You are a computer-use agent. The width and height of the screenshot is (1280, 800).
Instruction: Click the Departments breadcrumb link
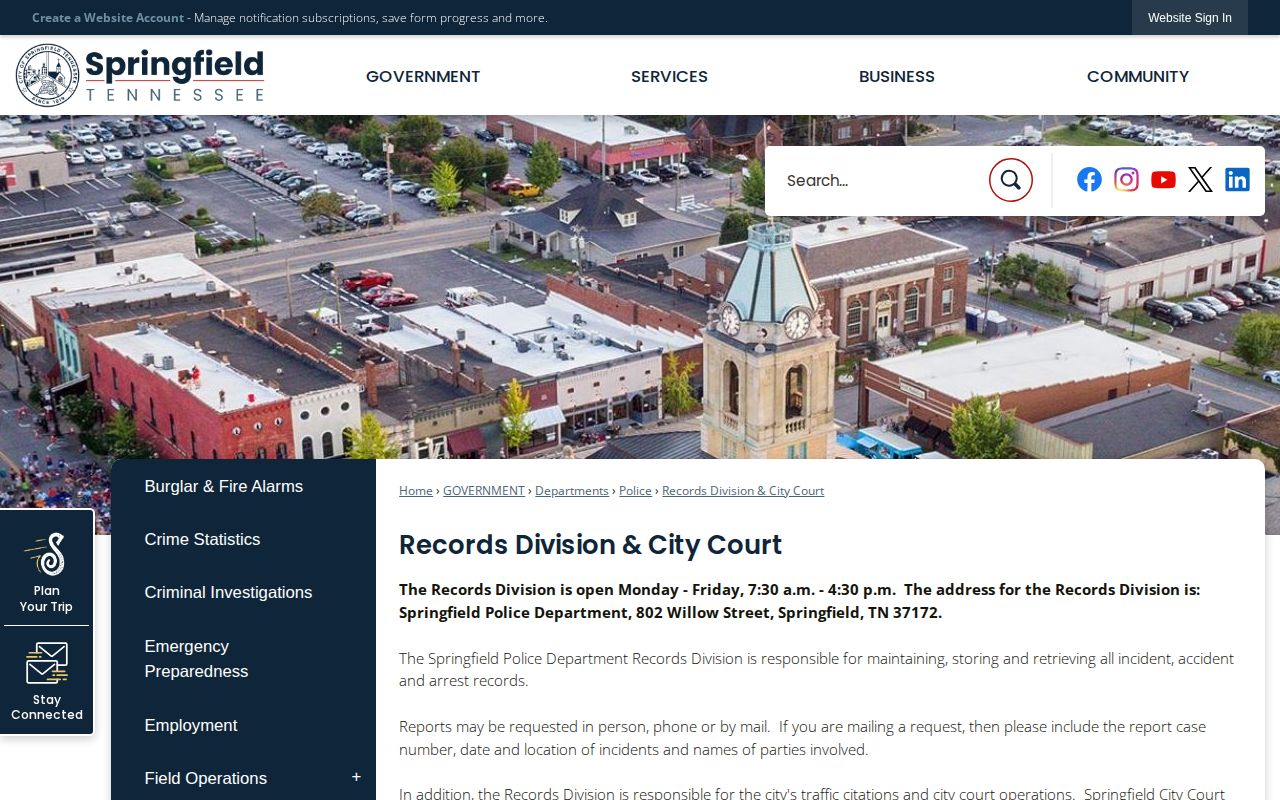(572, 491)
